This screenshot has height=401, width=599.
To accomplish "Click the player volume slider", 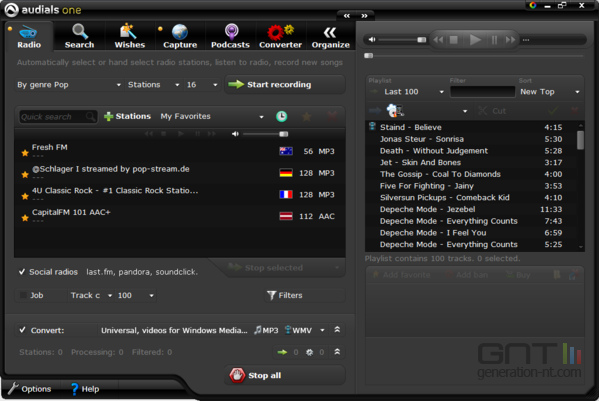I will 398,40.
